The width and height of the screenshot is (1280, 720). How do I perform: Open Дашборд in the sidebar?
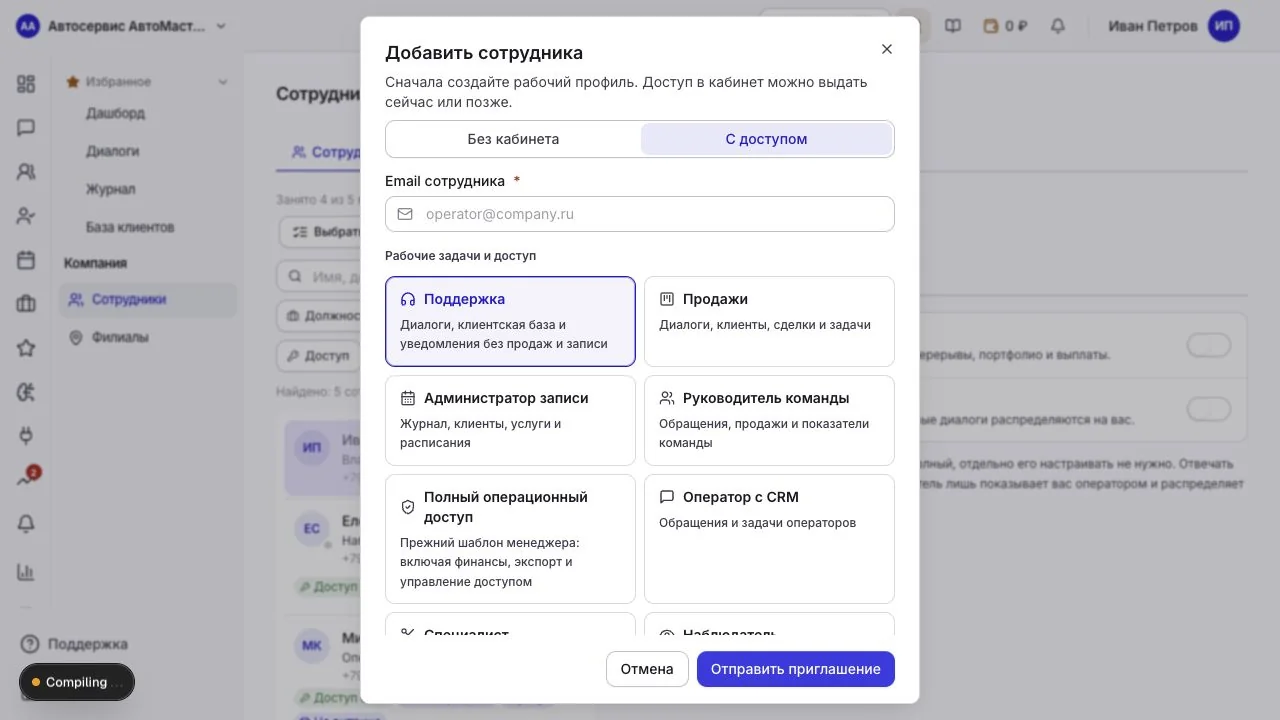pos(115,113)
